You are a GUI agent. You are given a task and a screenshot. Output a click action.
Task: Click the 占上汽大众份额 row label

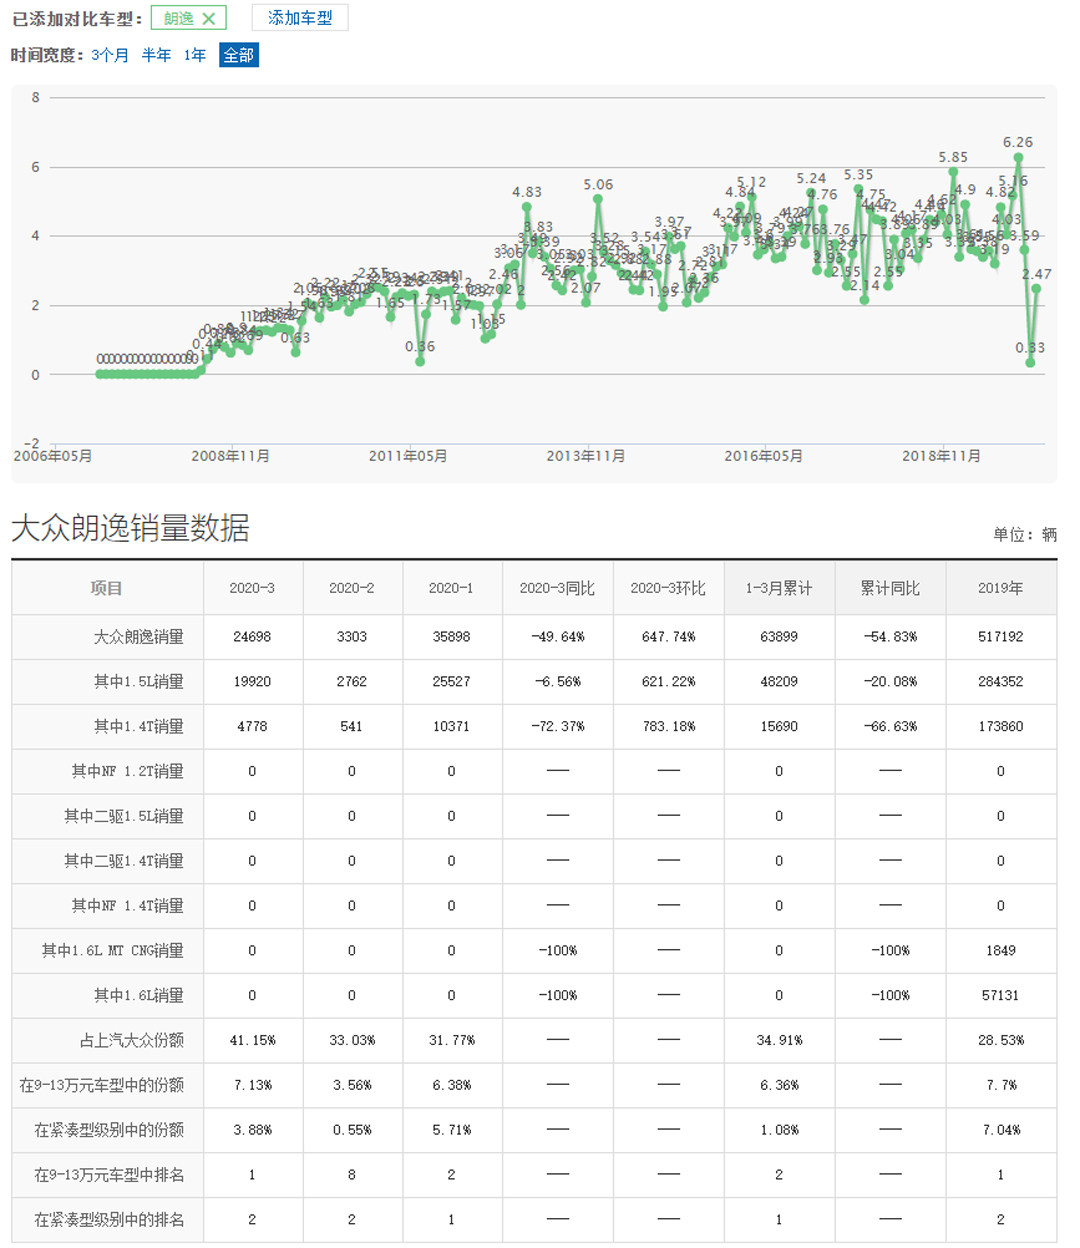point(131,1040)
